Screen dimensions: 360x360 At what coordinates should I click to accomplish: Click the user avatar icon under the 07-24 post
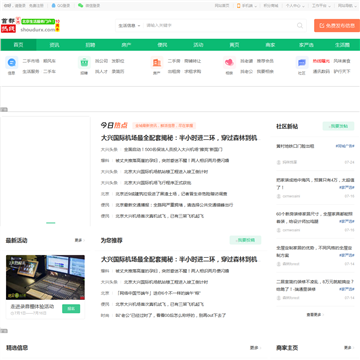click(x=279, y=162)
